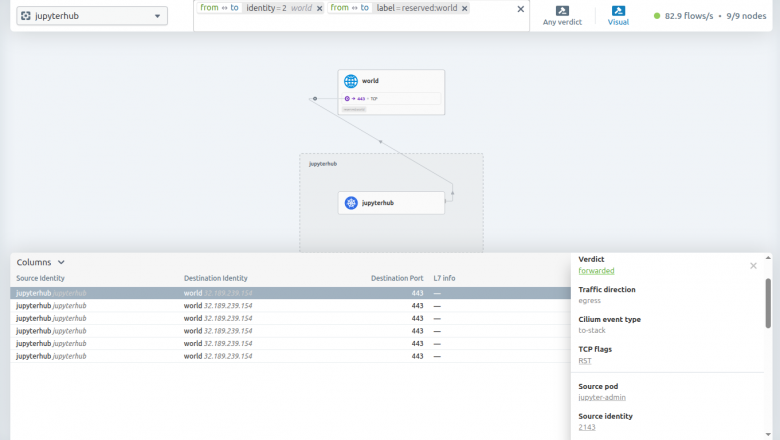
Task: Select the jupyterhub Kubernetes wheel icon
Action: 351,203
